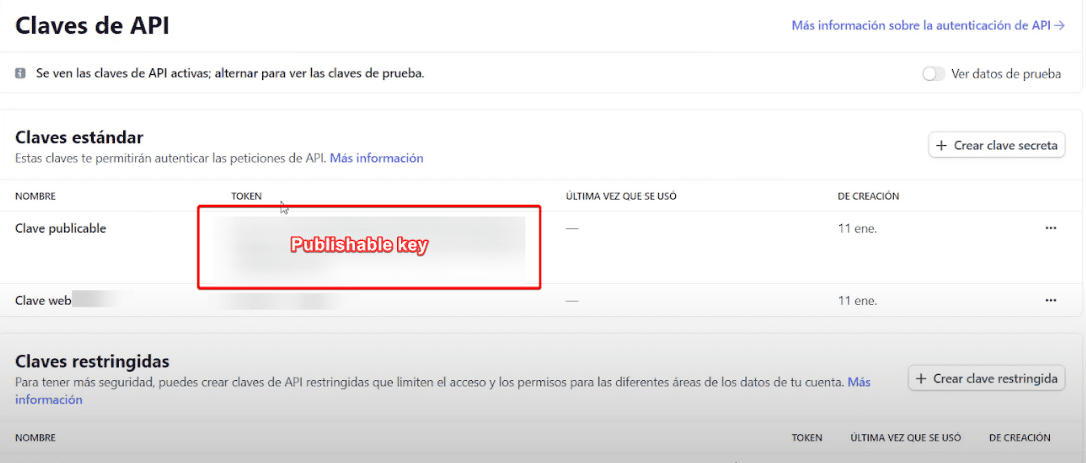Click the info icon beside active keys notice
Screen dimensions: 1086x463
coord(21,74)
